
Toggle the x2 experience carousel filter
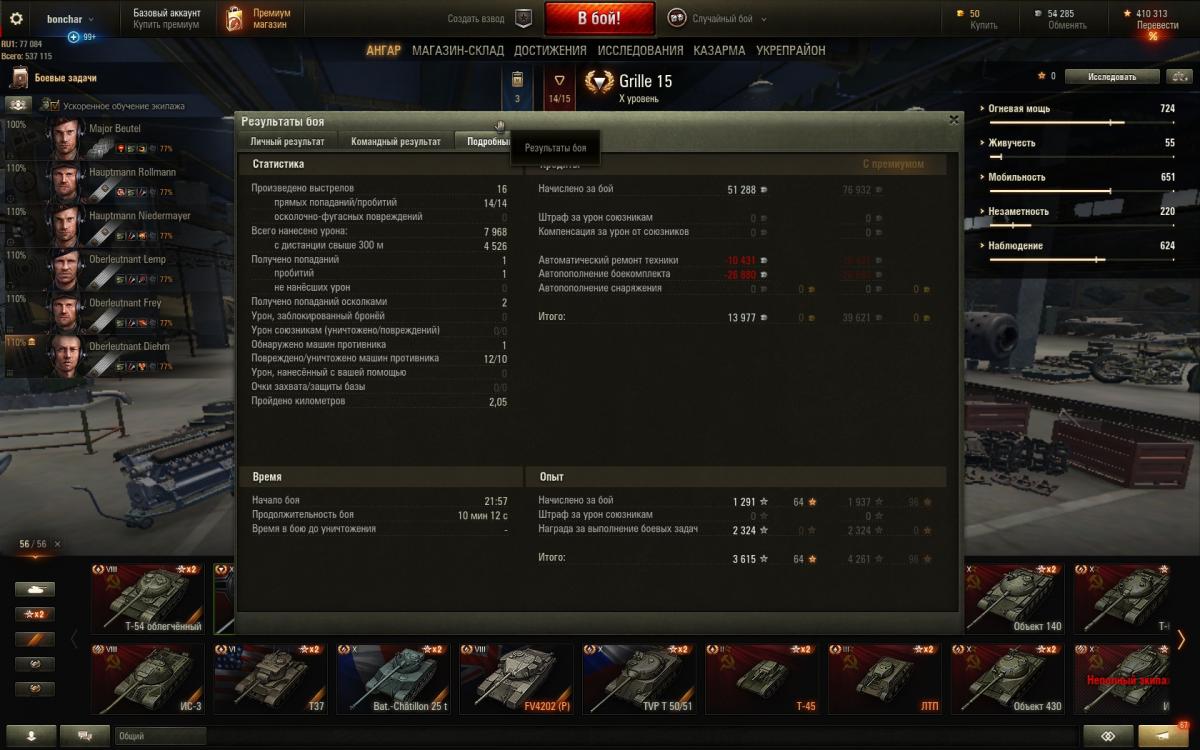pyautogui.click(x=35, y=614)
